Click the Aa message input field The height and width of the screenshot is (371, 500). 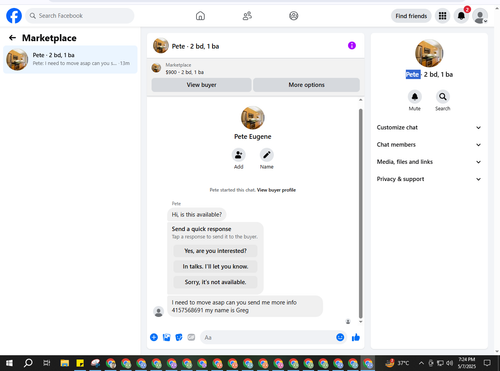[268, 337]
